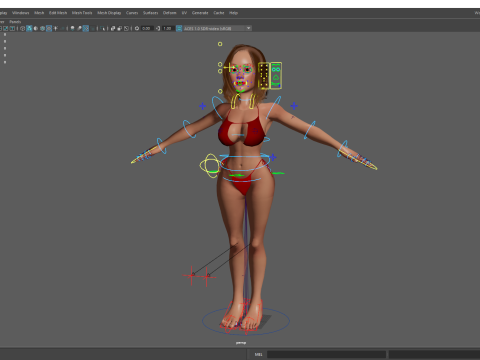
Task: Select the yellow dotted face control panel
Action: coord(264,76)
